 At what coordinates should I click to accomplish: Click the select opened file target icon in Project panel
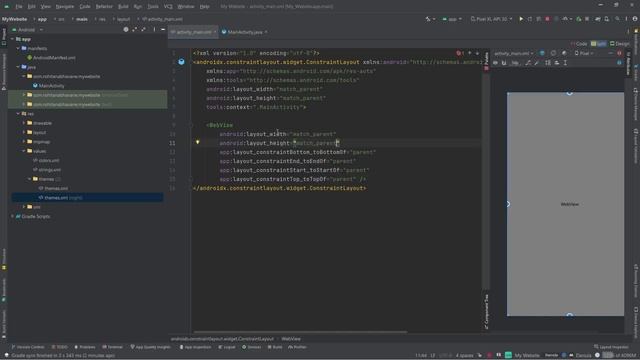(126, 29)
